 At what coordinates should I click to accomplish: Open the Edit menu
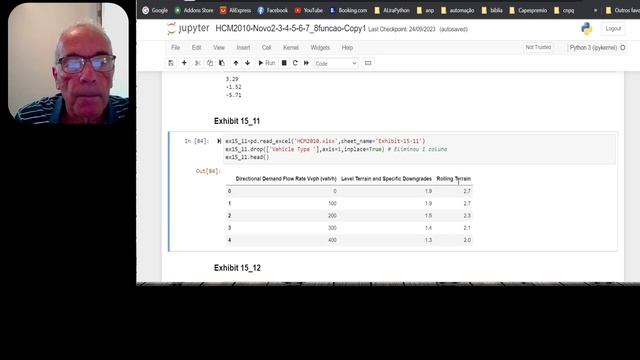pyautogui.click(x=196, y=48)
